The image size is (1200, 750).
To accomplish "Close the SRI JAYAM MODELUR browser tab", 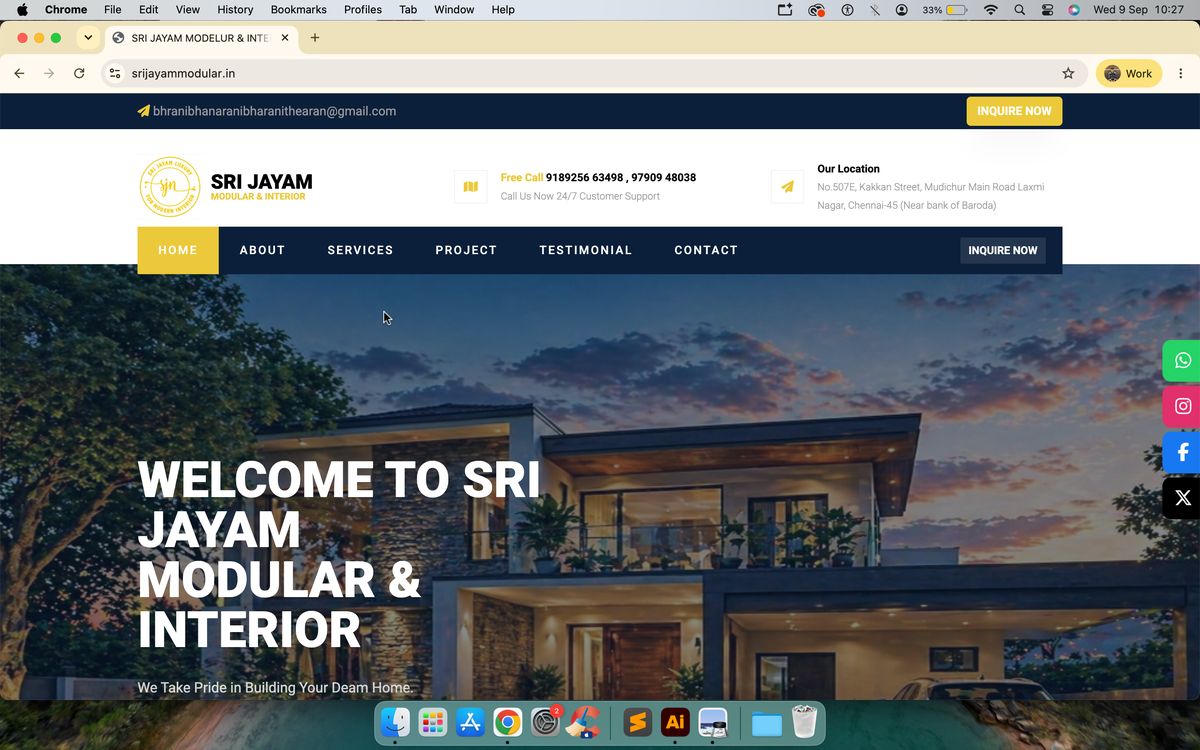I will click(285, 38).
